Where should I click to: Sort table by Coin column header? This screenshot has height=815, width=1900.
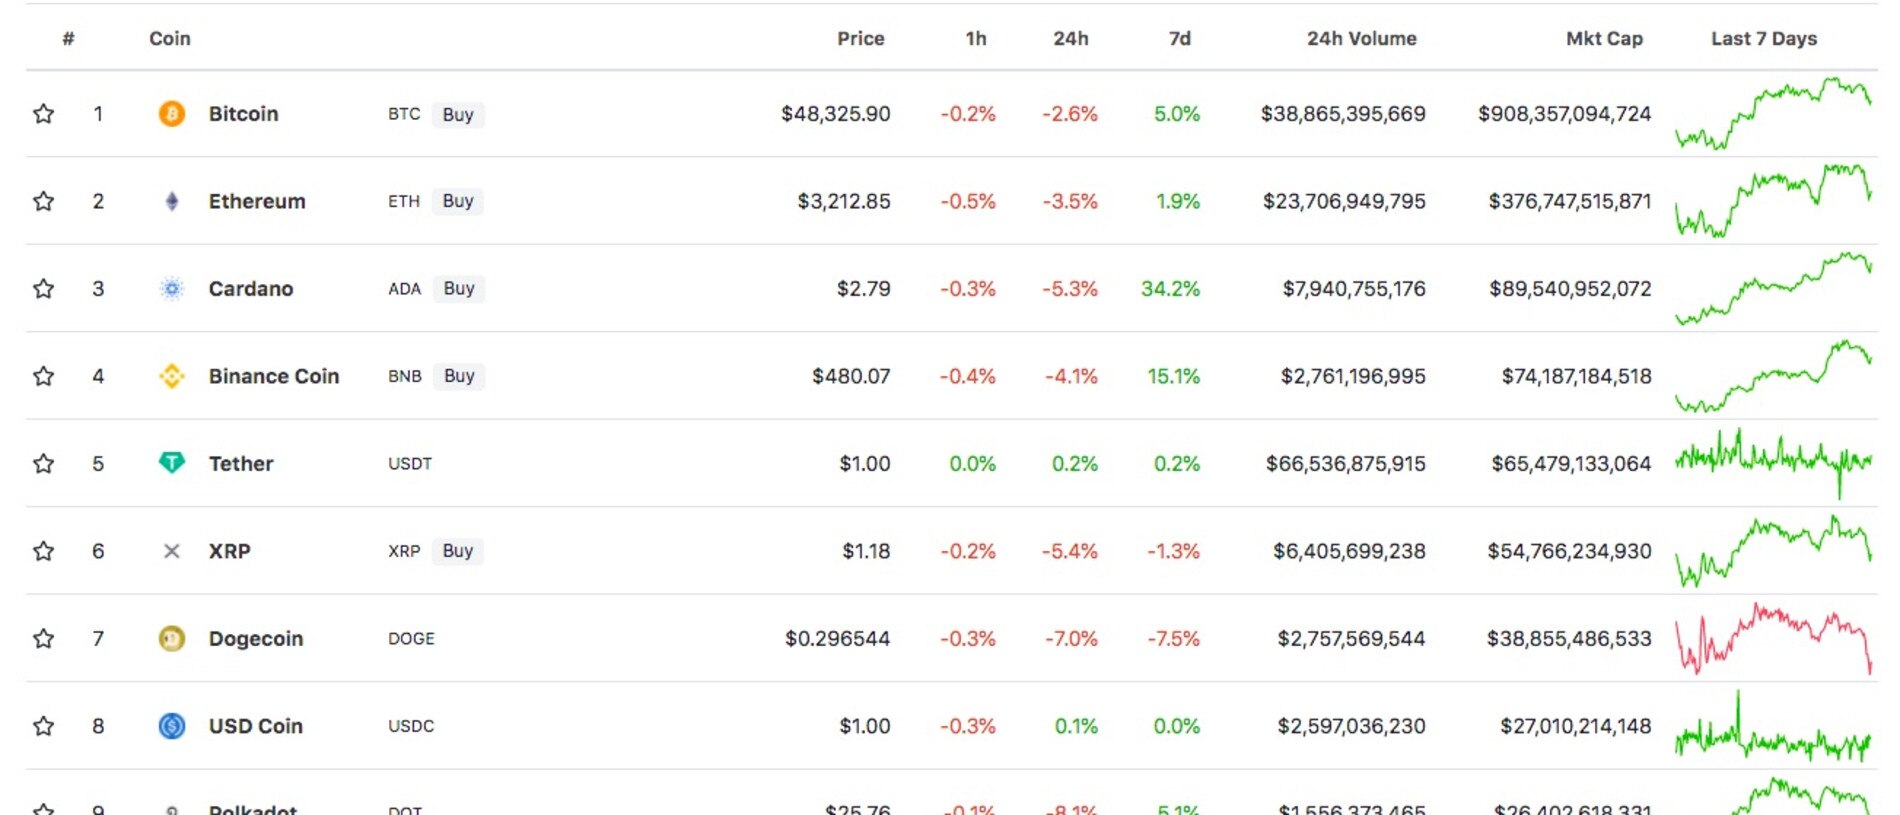(170, 38)
